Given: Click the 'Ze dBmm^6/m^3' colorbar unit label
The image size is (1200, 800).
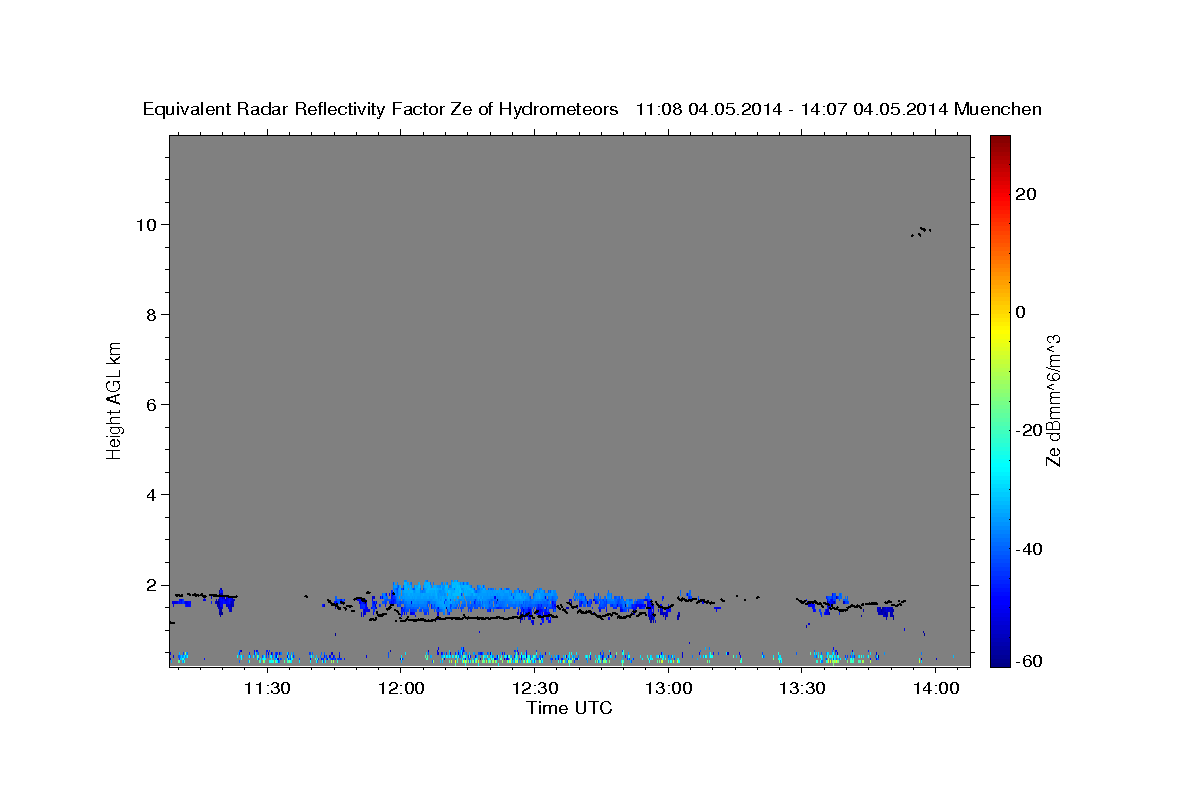Looking at the screenshot, I should (x=1053, y=400).
